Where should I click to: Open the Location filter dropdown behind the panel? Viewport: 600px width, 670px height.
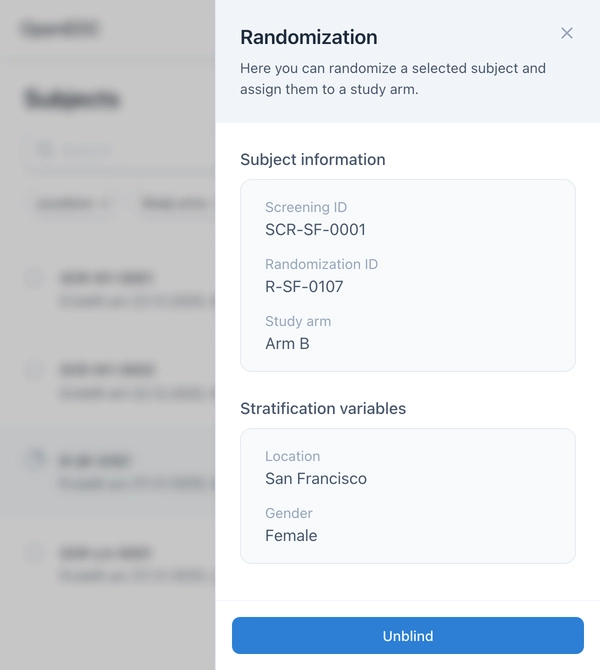[x=70, y=204]
